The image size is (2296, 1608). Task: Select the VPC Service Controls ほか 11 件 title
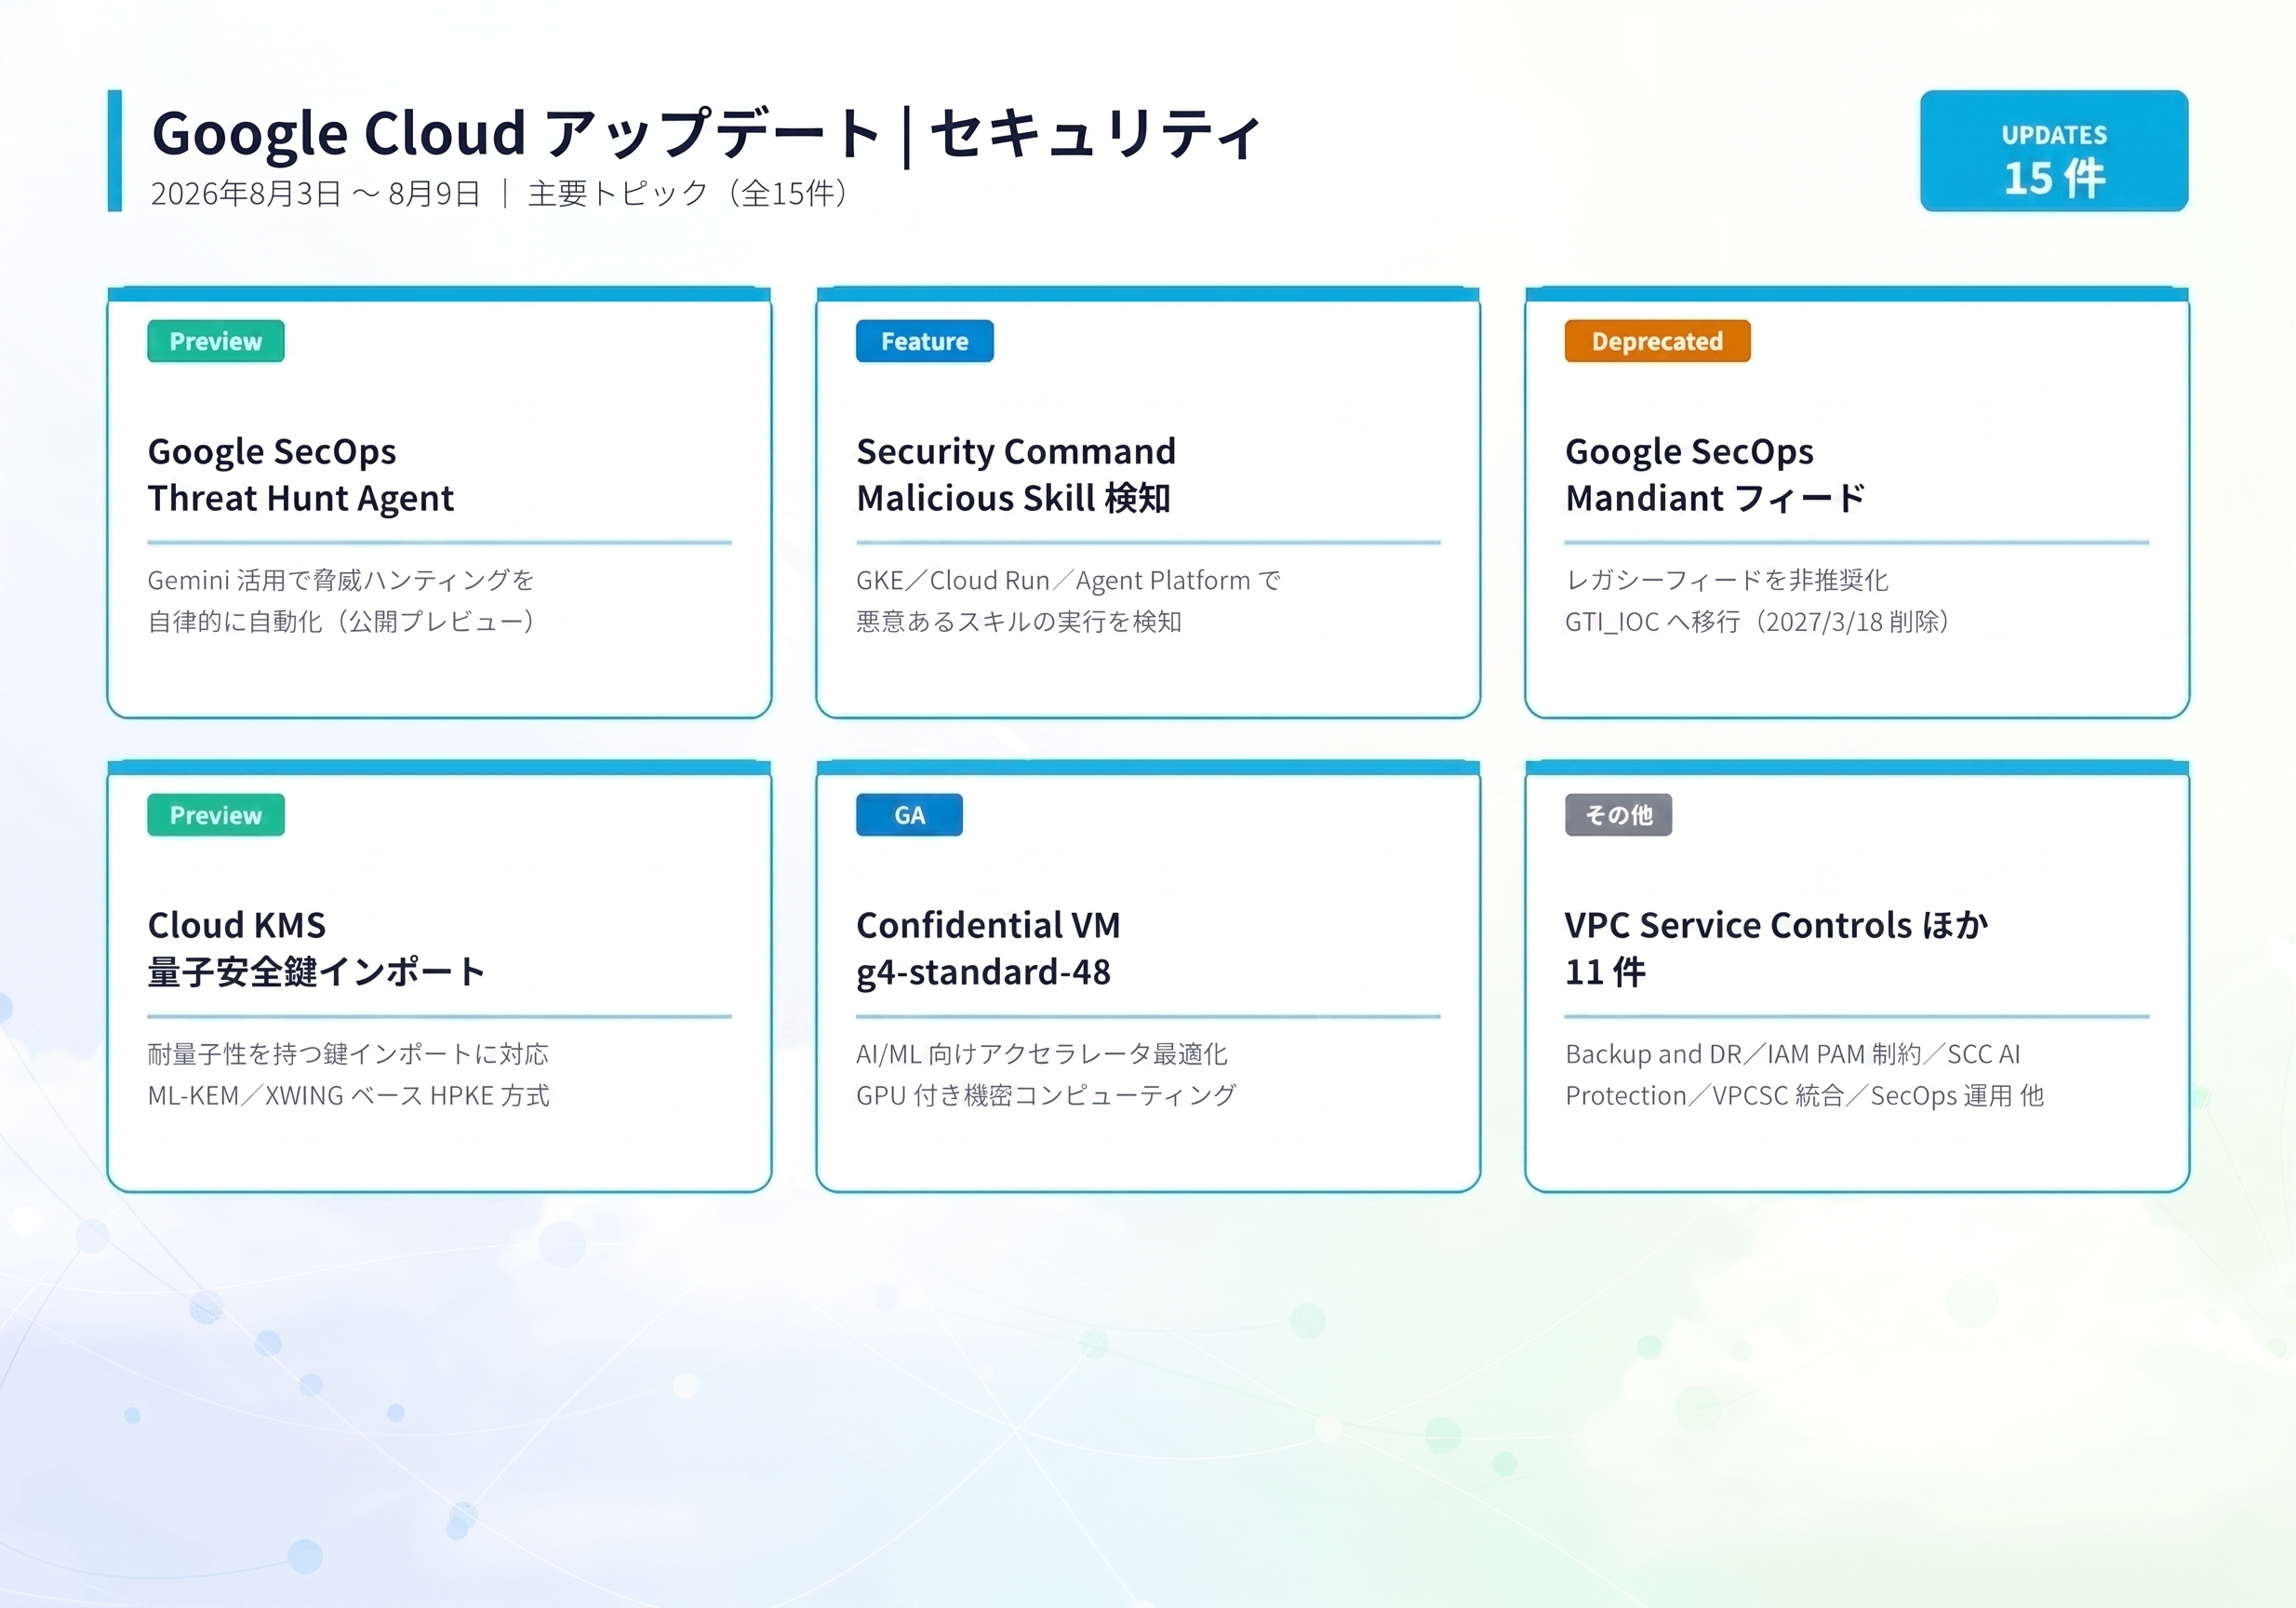(1776, 948)
